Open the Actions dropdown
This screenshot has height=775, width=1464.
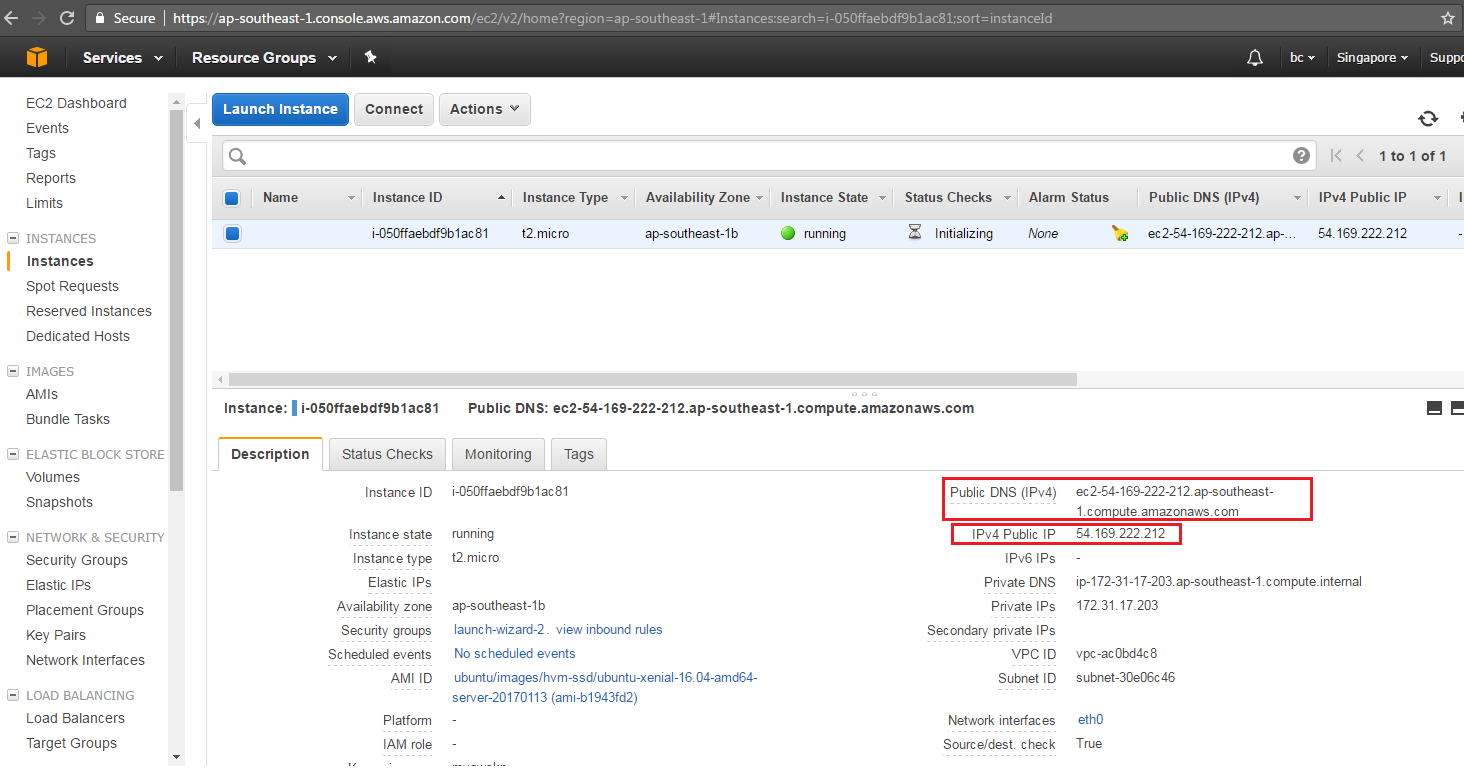(x=484, y=109)
